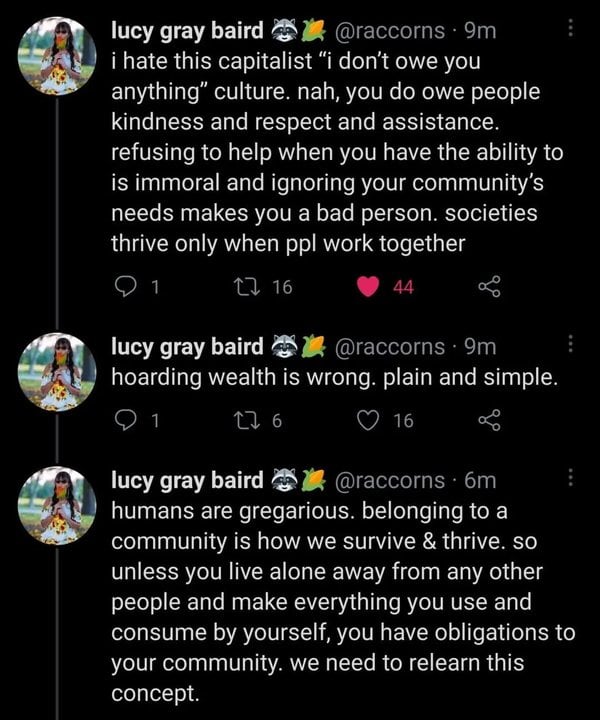Image resolution: width=600 pixels, height=720 pixels.
Task: Click the @raccorns handle on first tweet
Action: pos(394,33)
